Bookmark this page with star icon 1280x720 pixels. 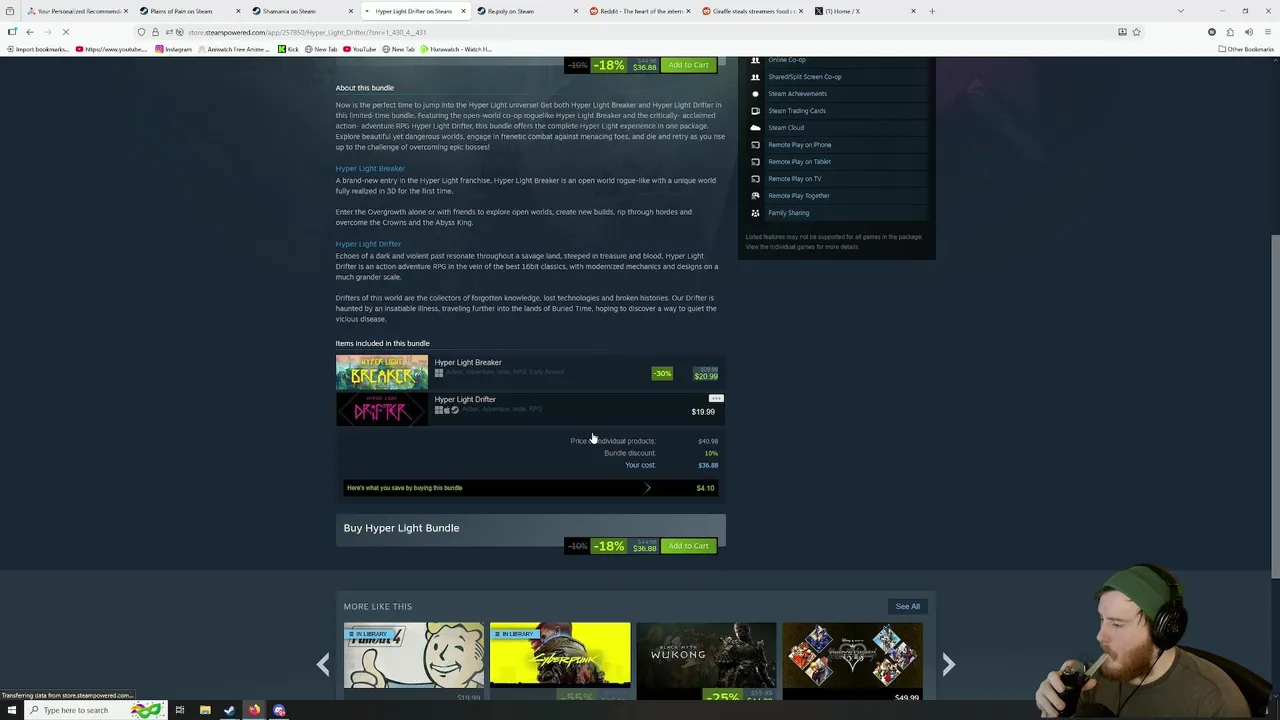point(1136,32)
